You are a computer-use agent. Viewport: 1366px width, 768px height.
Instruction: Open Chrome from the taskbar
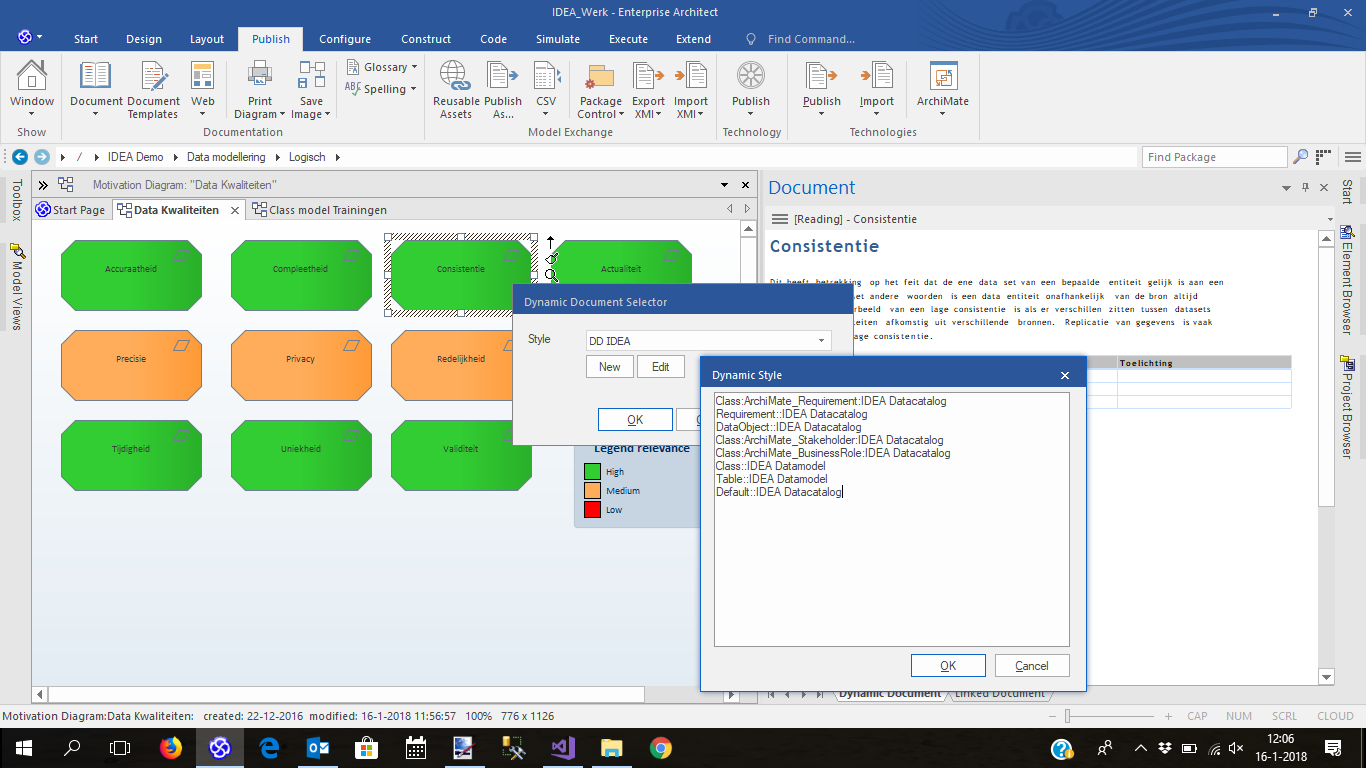(x=660, y=747)
